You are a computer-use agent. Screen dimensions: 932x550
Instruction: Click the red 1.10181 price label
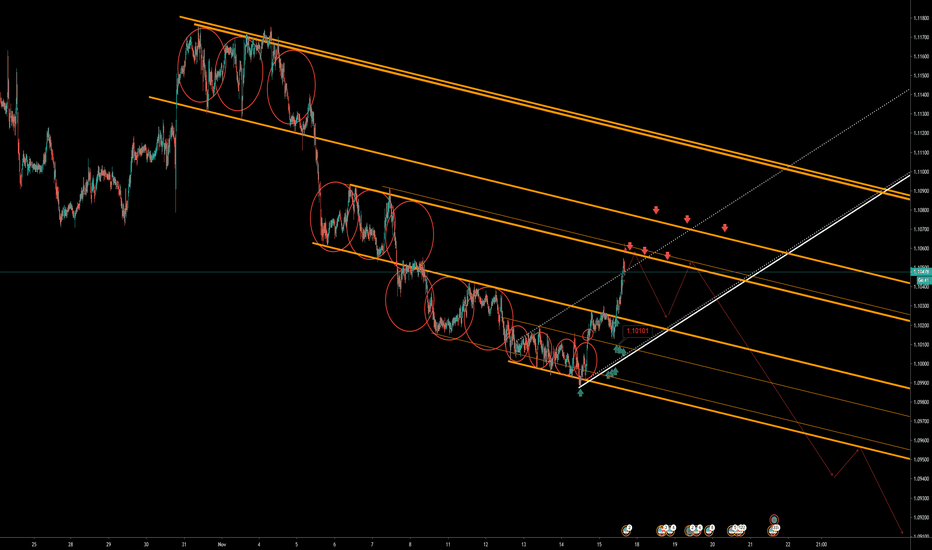[637, 331]
